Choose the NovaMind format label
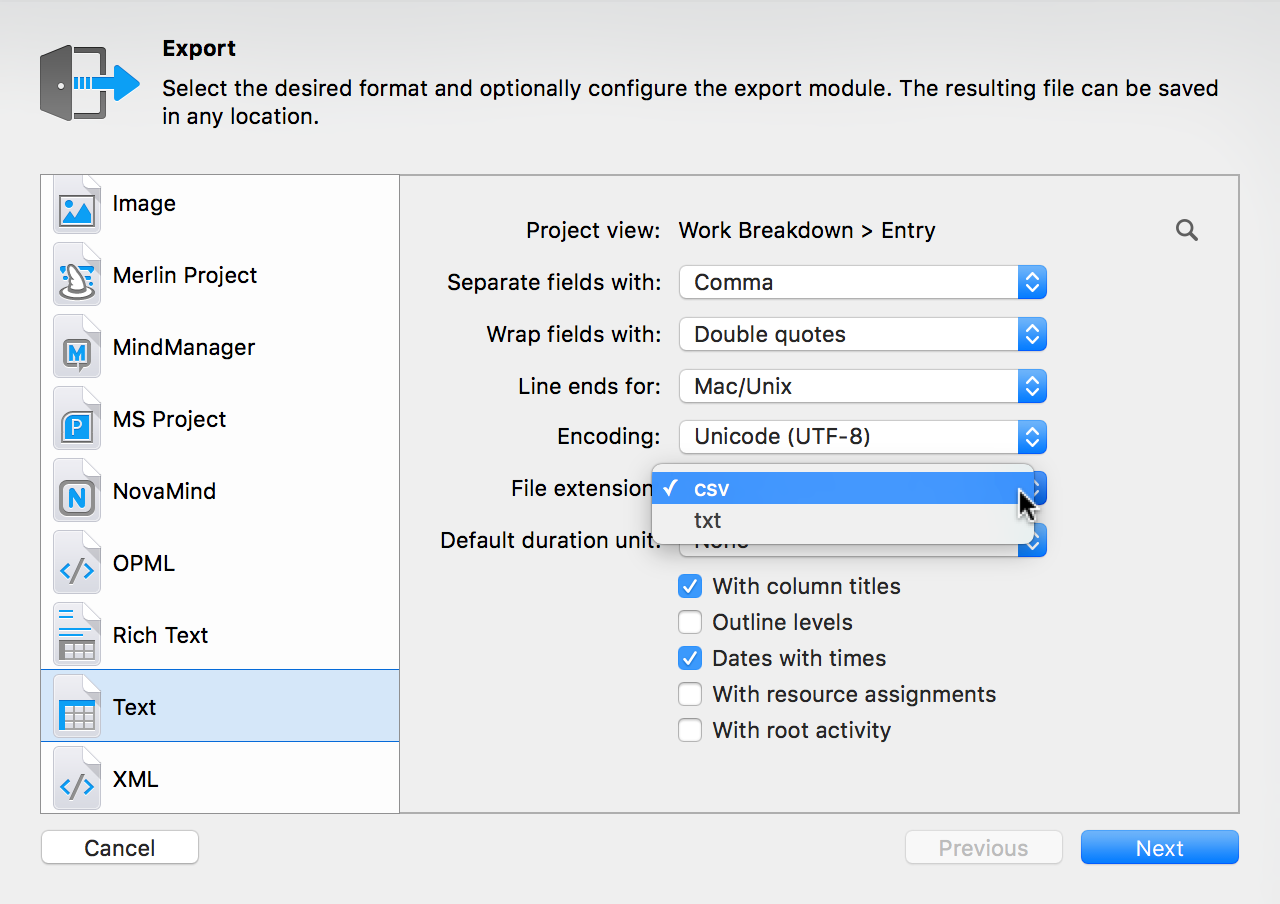 165,491
